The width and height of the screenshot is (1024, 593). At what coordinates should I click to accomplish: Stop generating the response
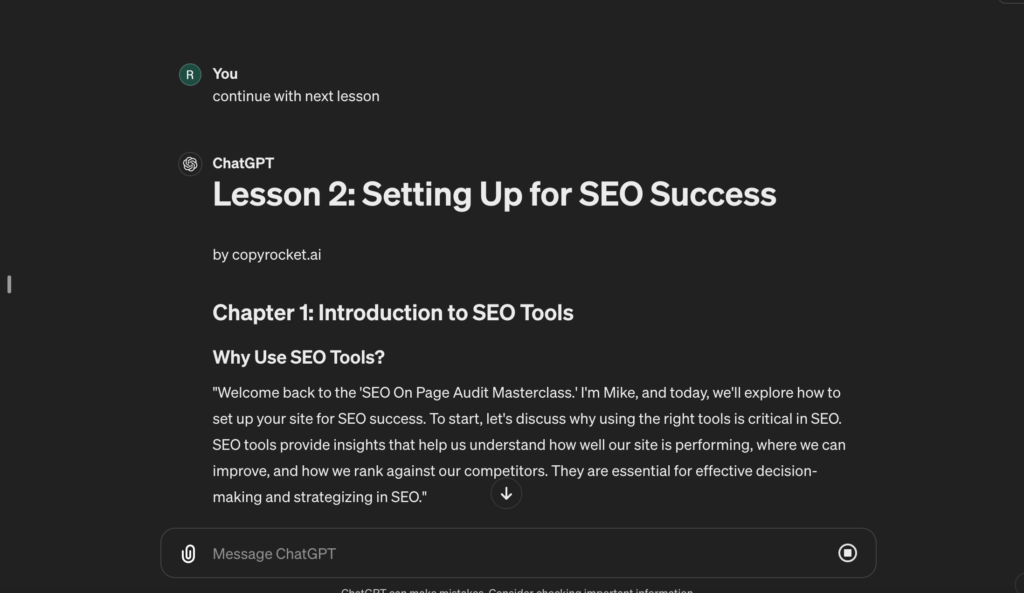[x=847, y=553]
